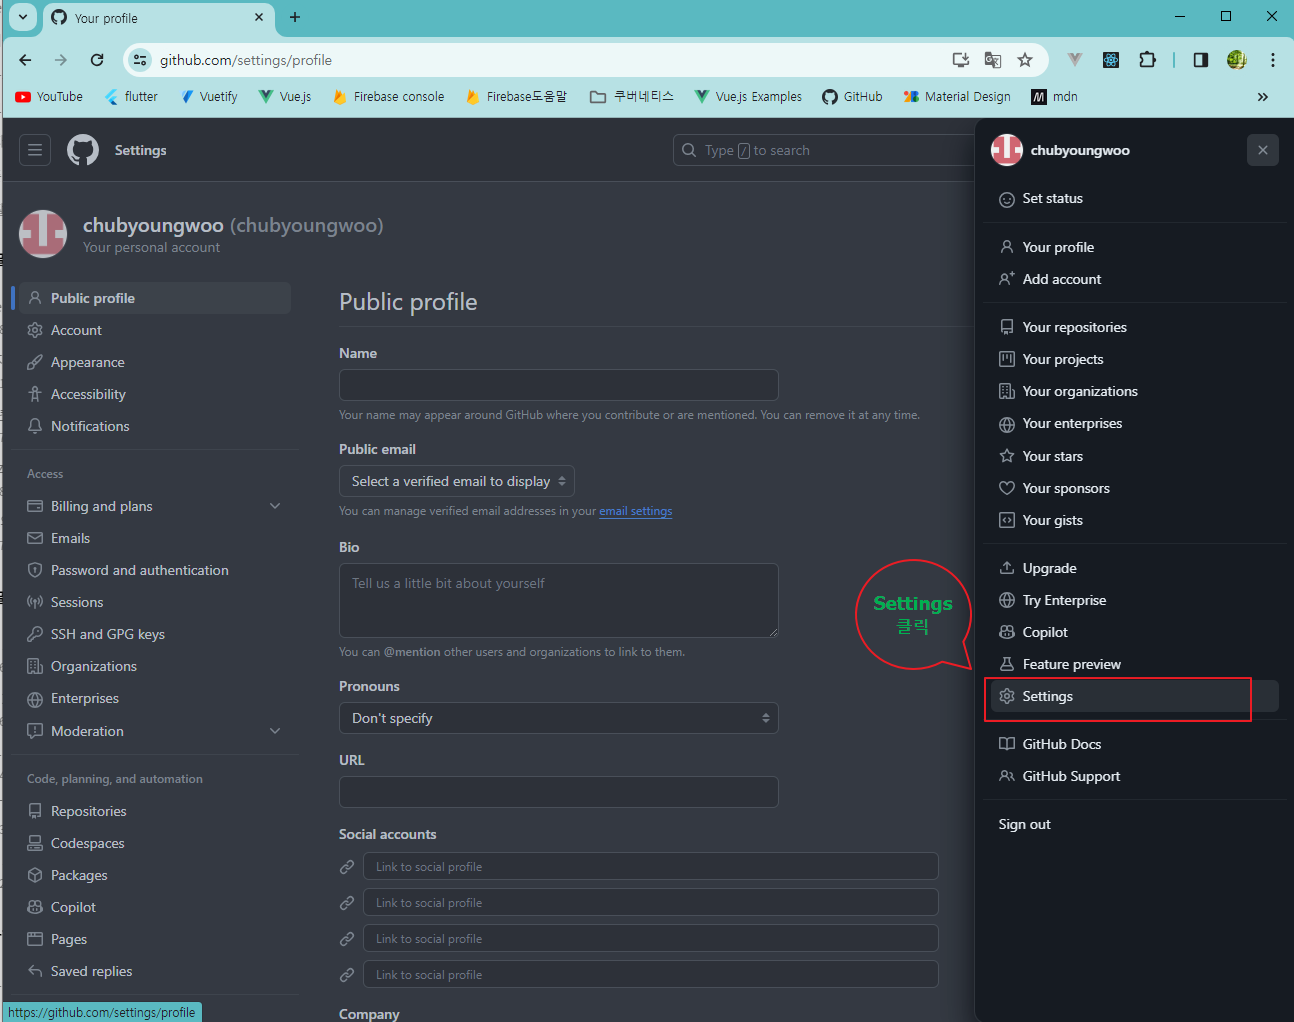Screen dimensions: 1294x1022
Task: Click the chubyoungwoo avatar on settings page
Action: 43,234
